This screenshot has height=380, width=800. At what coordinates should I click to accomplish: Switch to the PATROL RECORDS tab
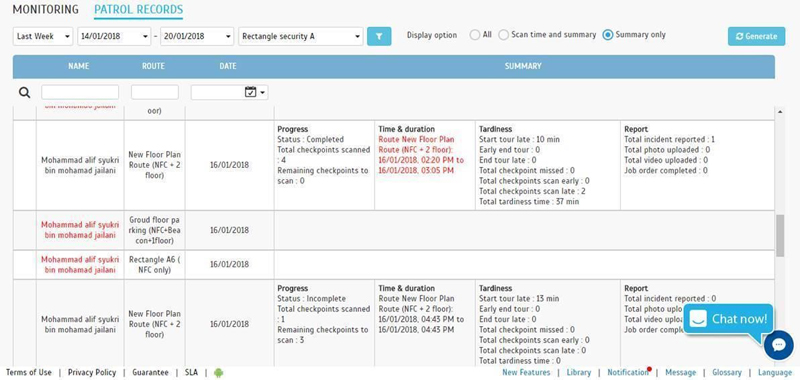click(x=138, y=9)
